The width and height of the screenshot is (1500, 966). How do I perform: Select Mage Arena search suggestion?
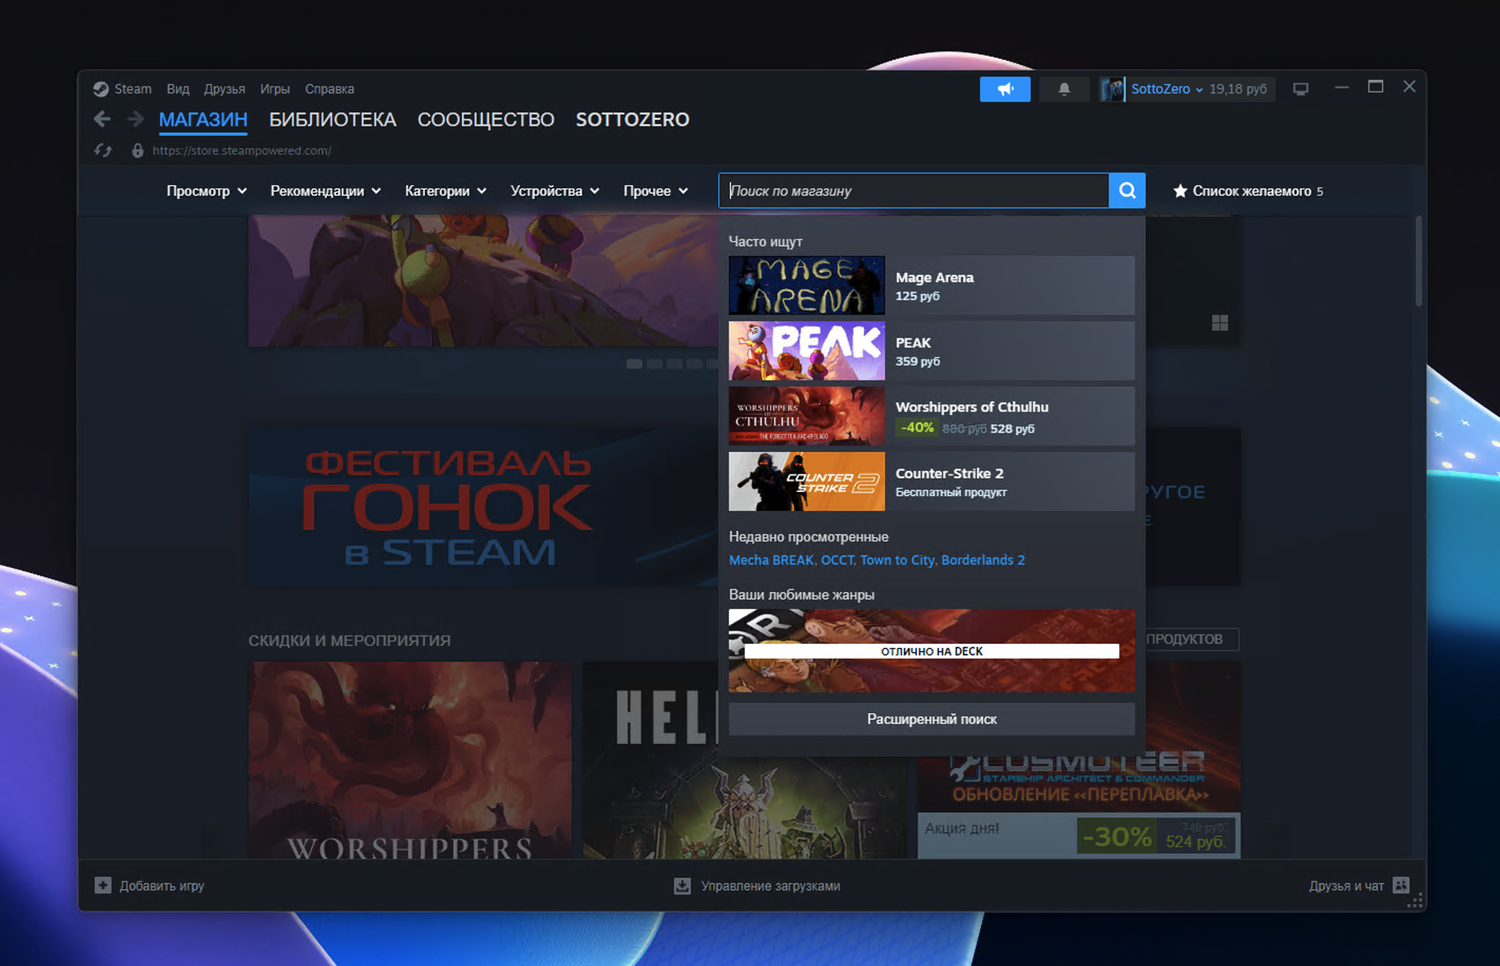pyautogui.click(x=932, y=286)
